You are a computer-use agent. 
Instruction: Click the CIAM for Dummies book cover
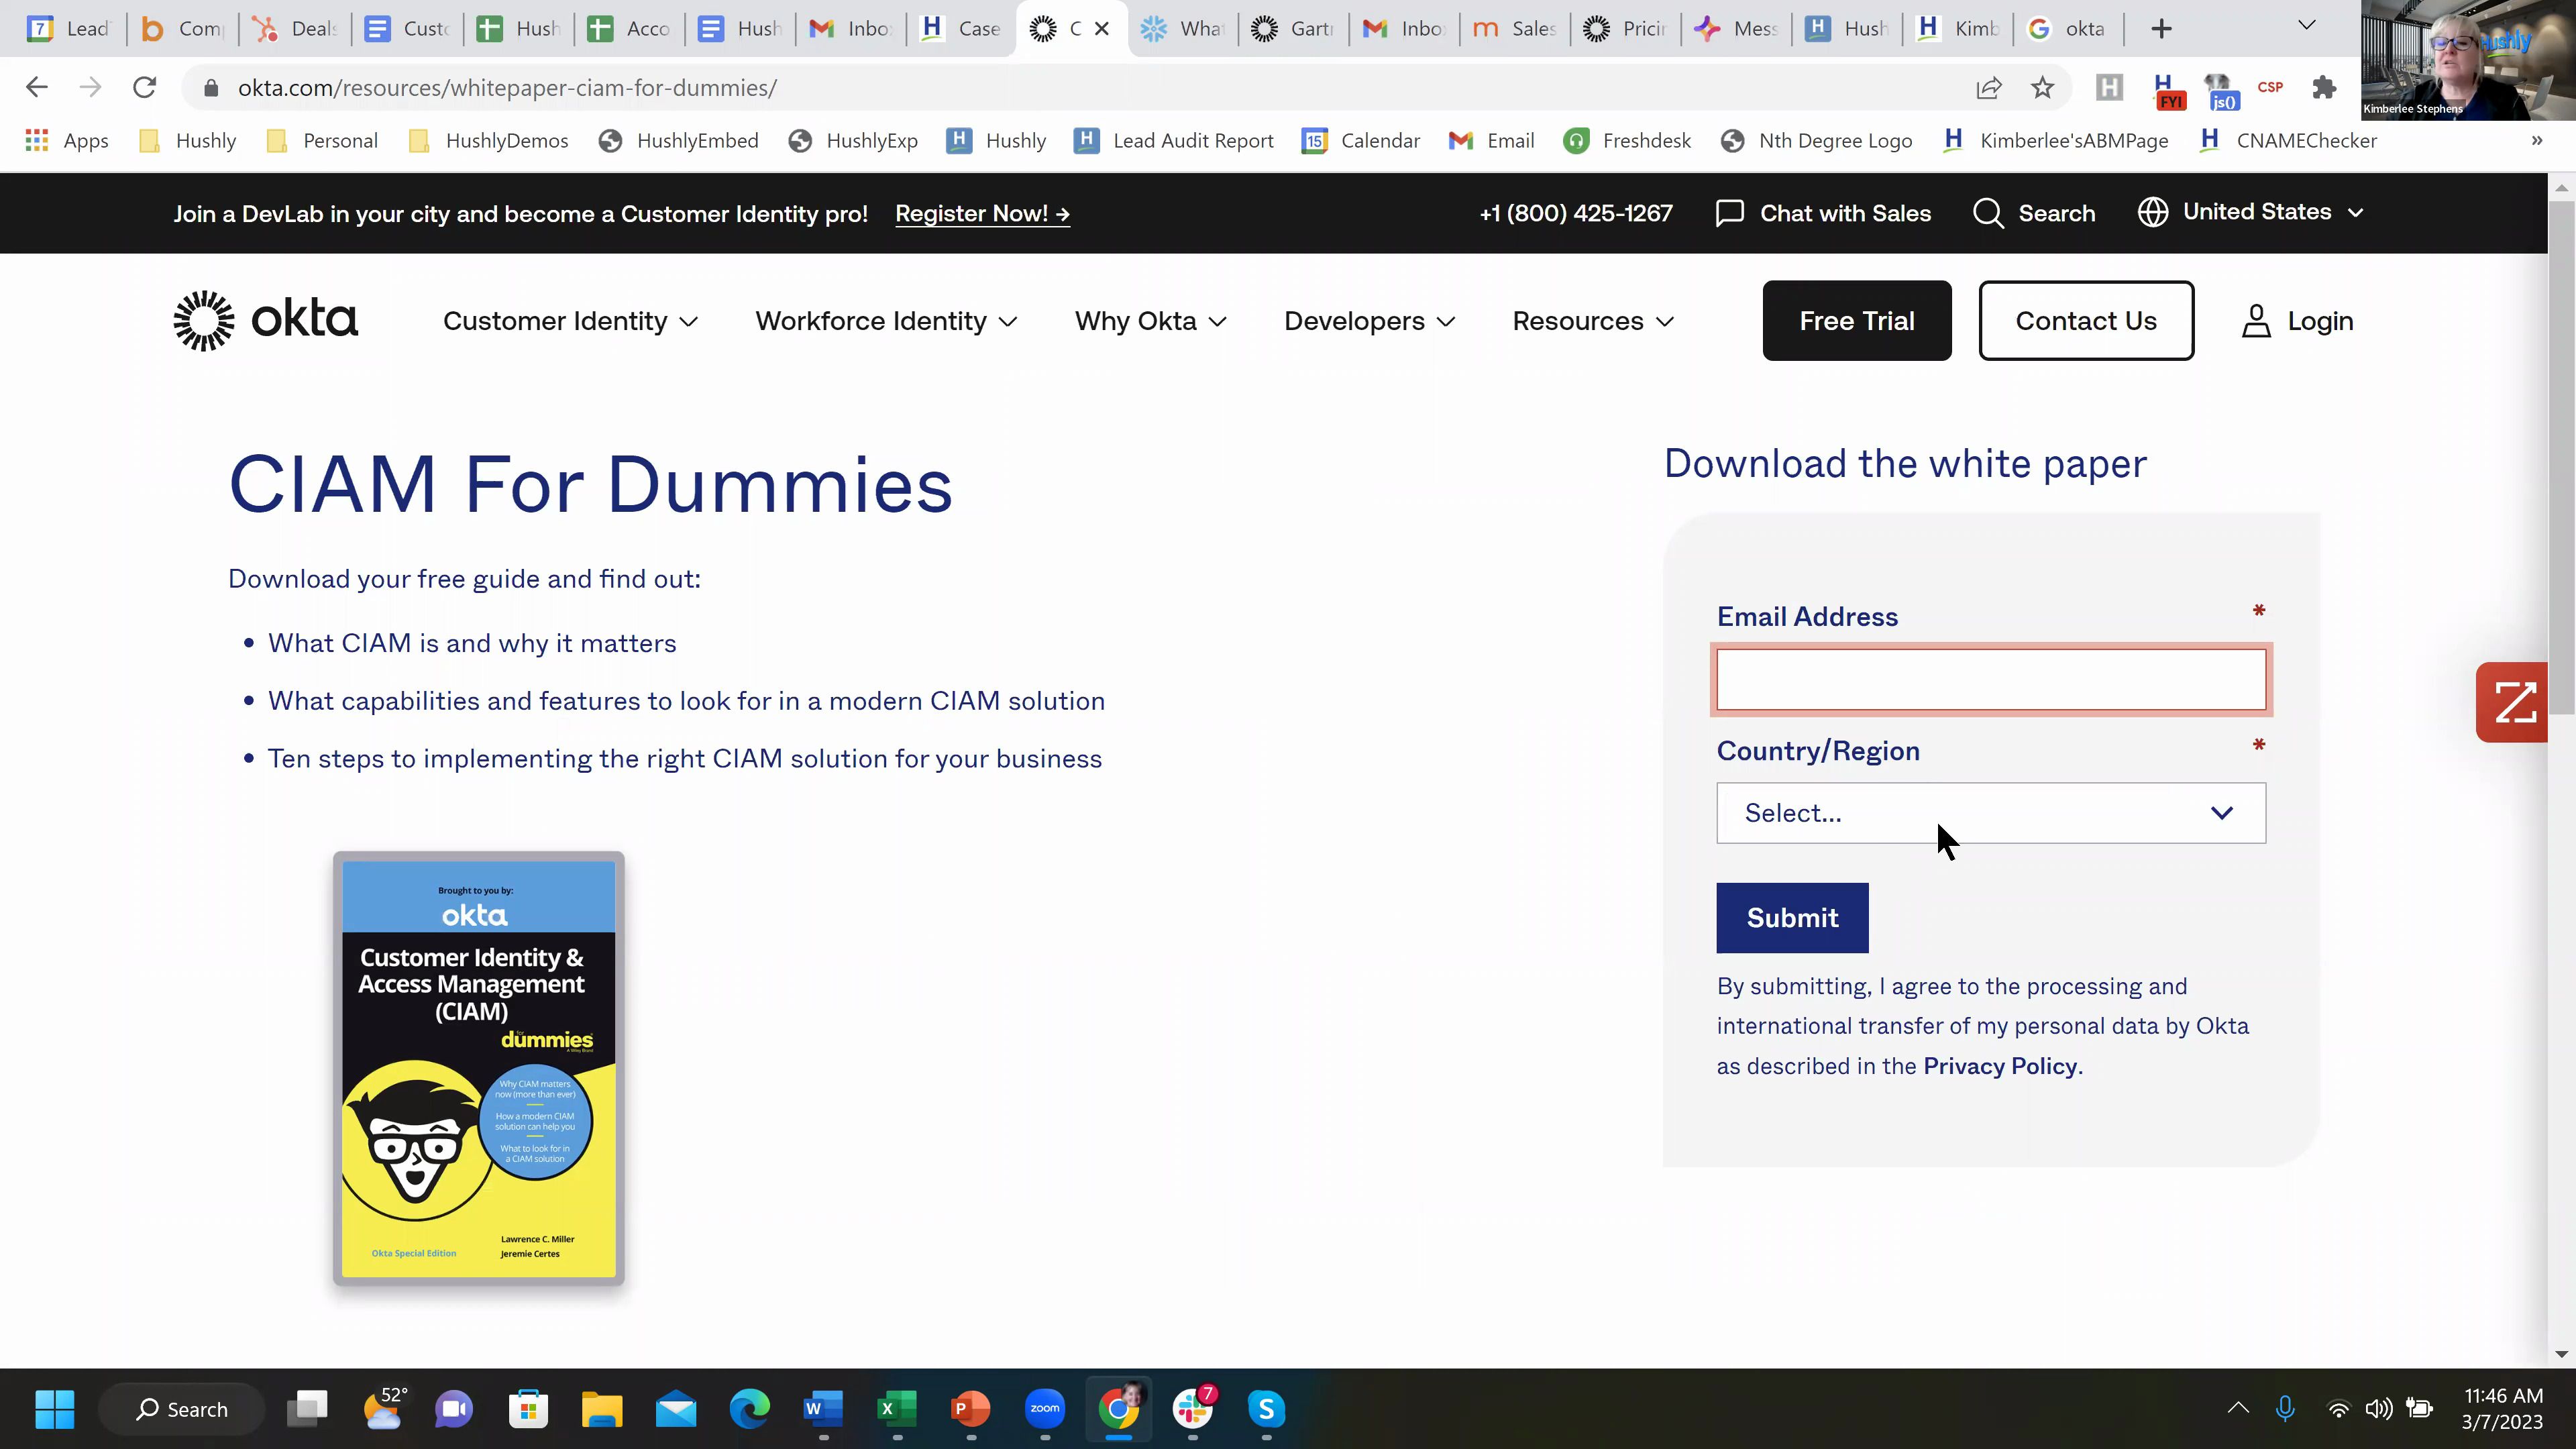pos(478,1068)
